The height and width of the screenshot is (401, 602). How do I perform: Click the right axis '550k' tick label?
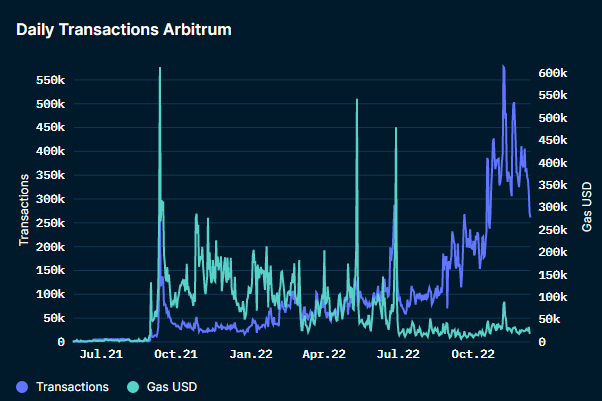(x=553, y=95)
